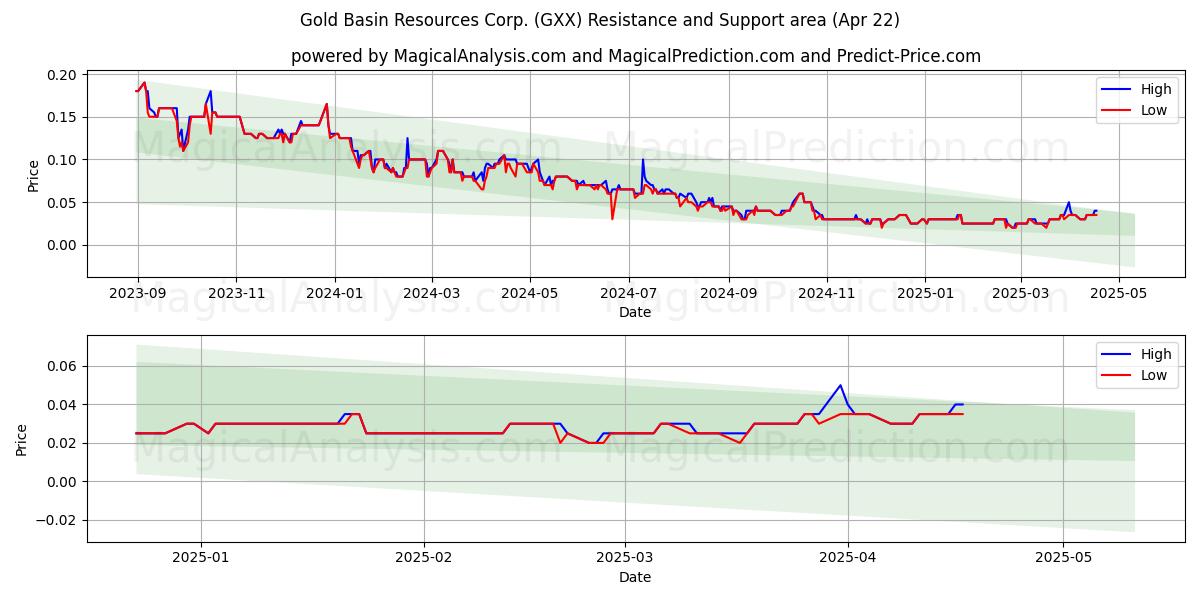Screen dimensions: 1200x600
Task: Click the '0.06' y-axis label
Action: pos(62,367)
